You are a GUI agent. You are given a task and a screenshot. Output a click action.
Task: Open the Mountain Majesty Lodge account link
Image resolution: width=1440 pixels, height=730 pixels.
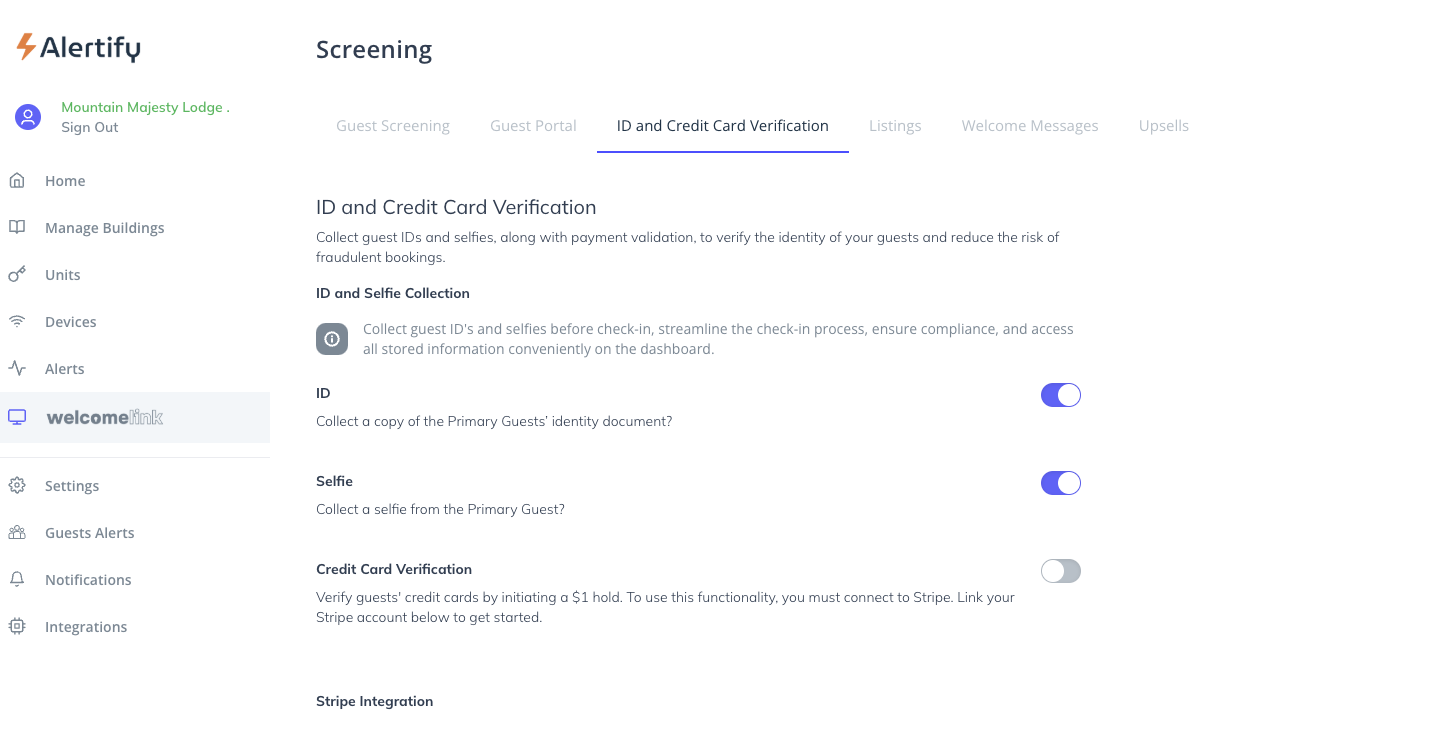142,107
